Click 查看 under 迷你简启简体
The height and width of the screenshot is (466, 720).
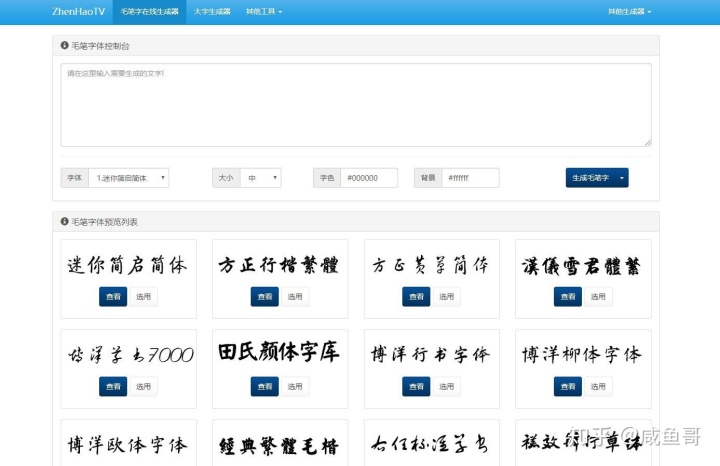[113, 297]
